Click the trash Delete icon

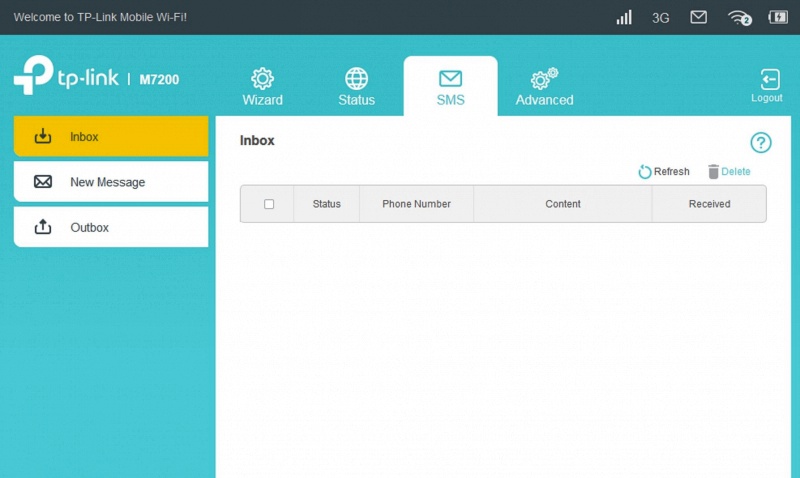point(713,172)
